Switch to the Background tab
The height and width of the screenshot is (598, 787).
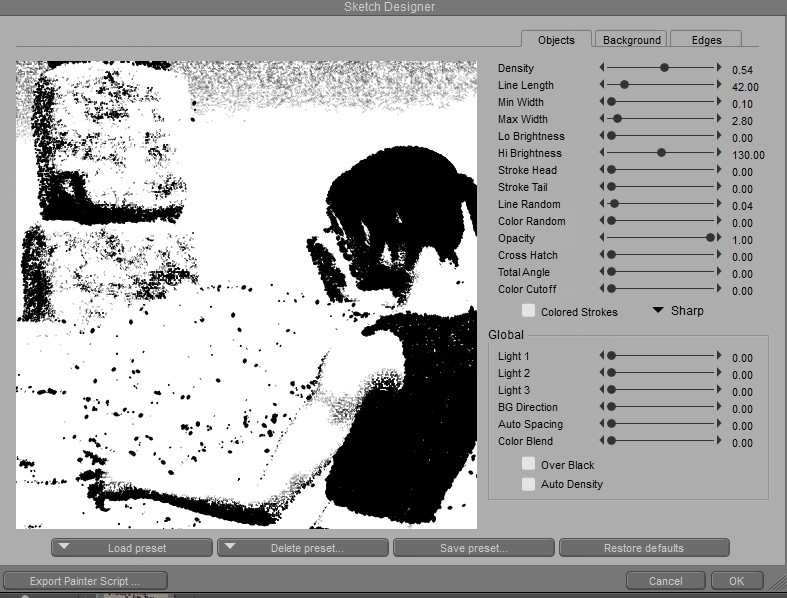pyautogui.click(x=631, y=39)
